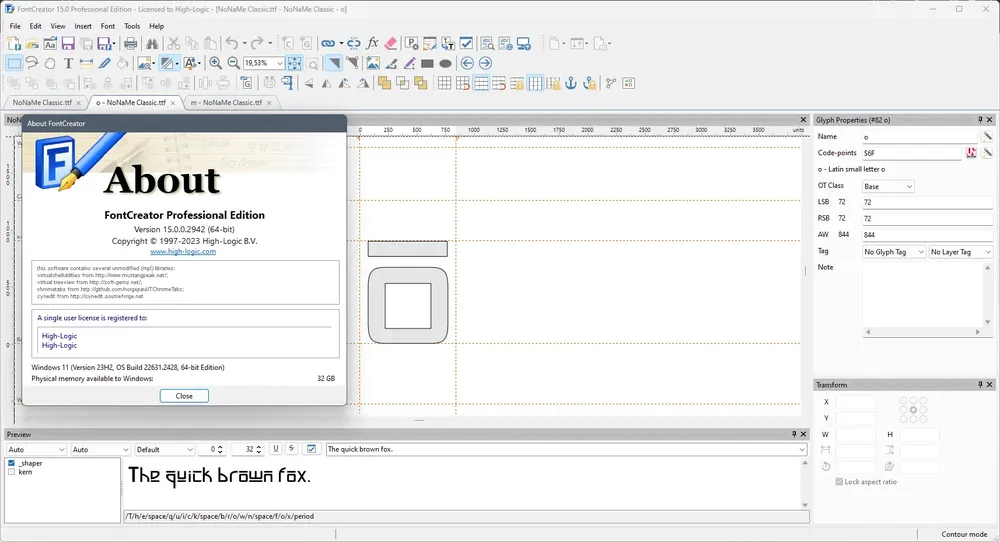
Task: Open the Font menu
Action: 108,26
